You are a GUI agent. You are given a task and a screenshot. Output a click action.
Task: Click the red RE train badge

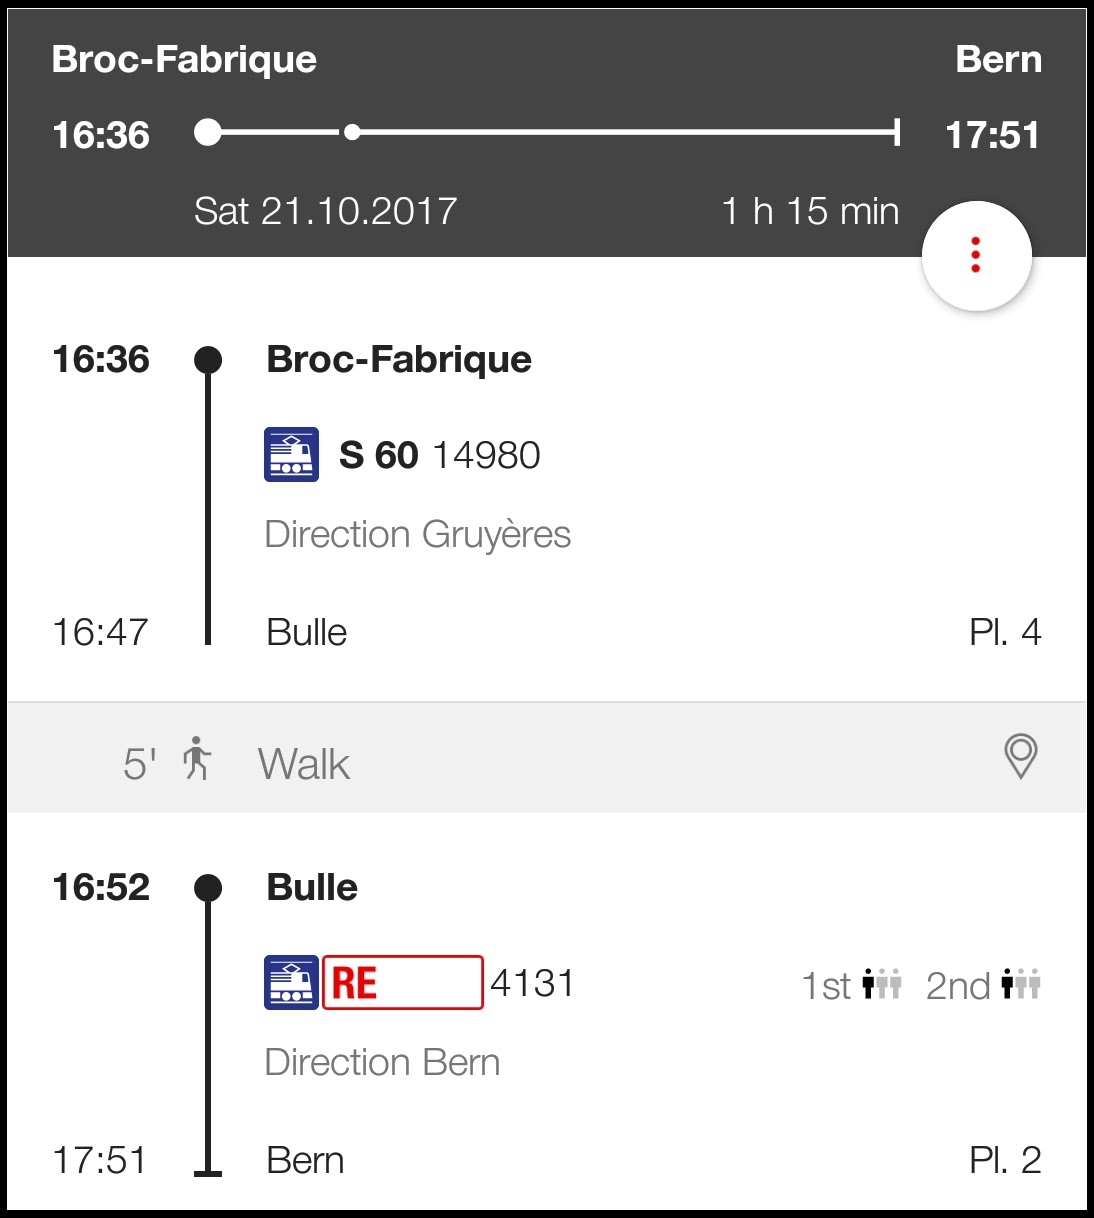click(x=402, y=983)
